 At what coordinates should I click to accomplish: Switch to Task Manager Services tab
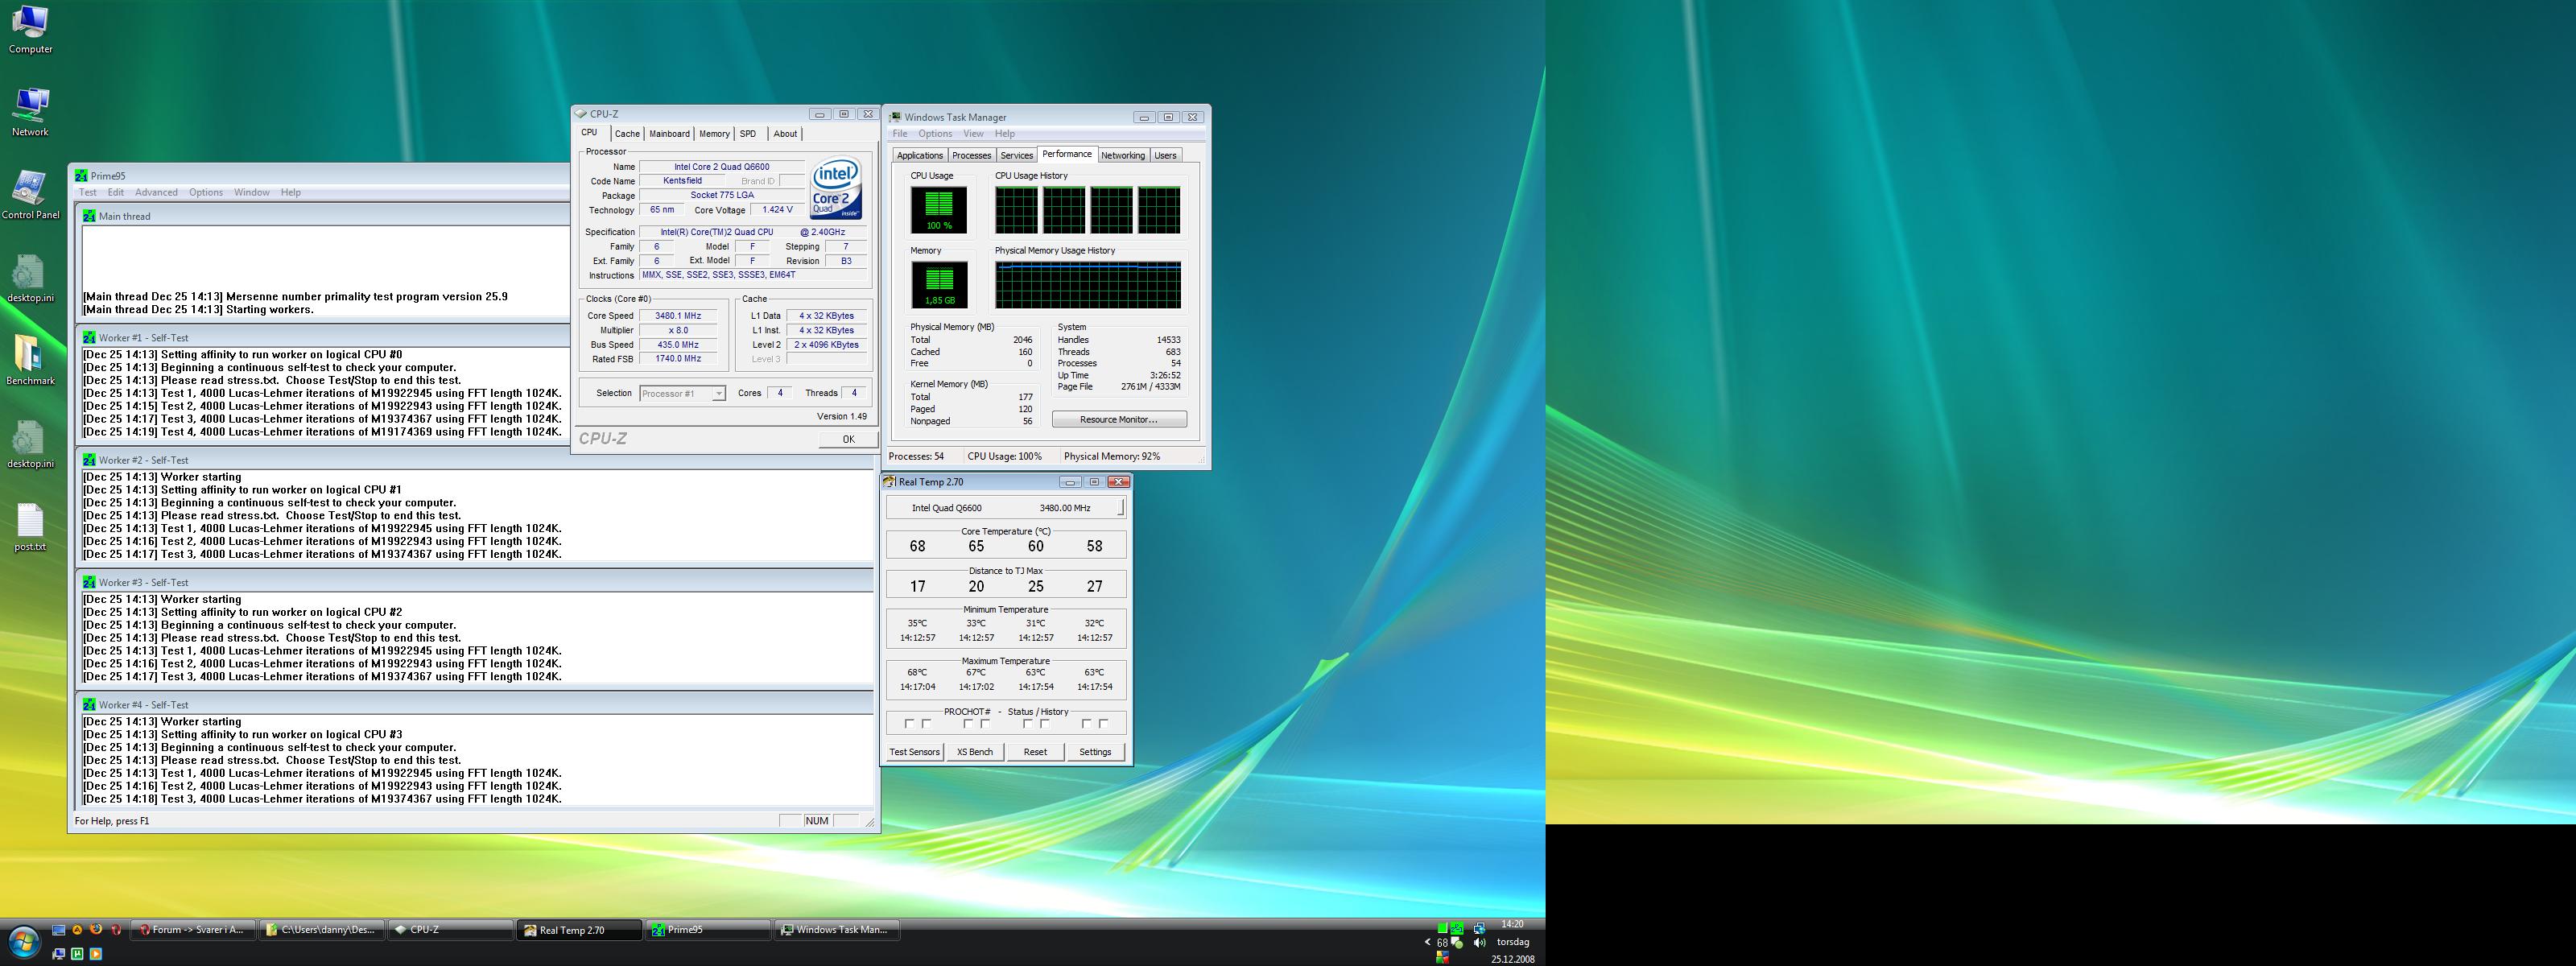click(x=1016, y=156)
